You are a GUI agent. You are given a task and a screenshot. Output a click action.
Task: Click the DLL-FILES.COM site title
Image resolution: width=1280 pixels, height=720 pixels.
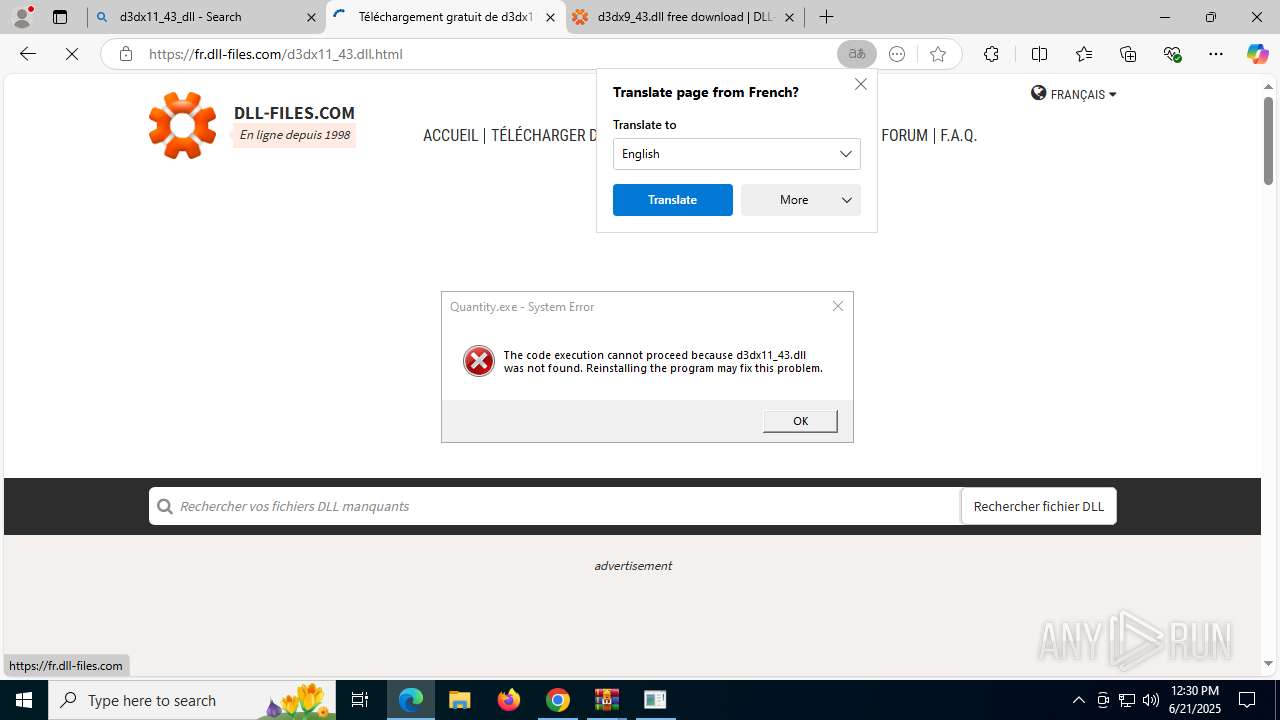(294, 113)
